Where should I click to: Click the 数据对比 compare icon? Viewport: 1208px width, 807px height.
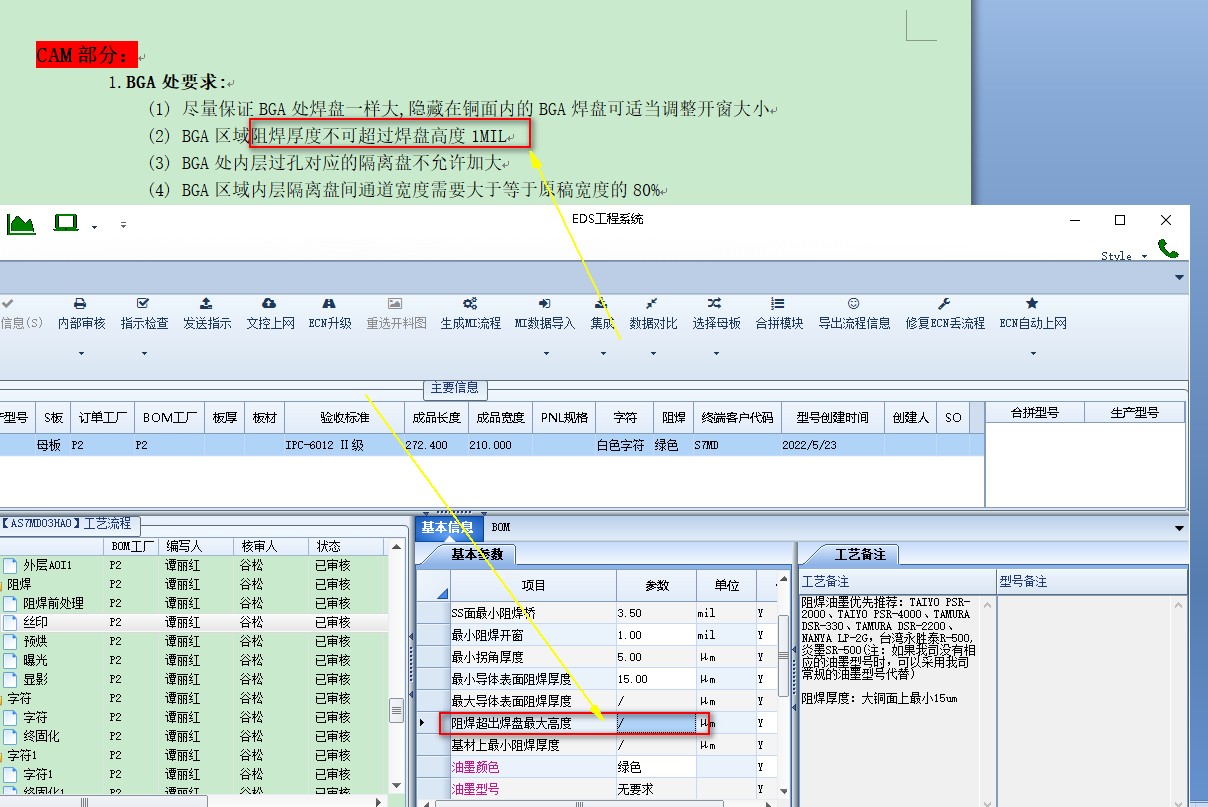(652, 303)
